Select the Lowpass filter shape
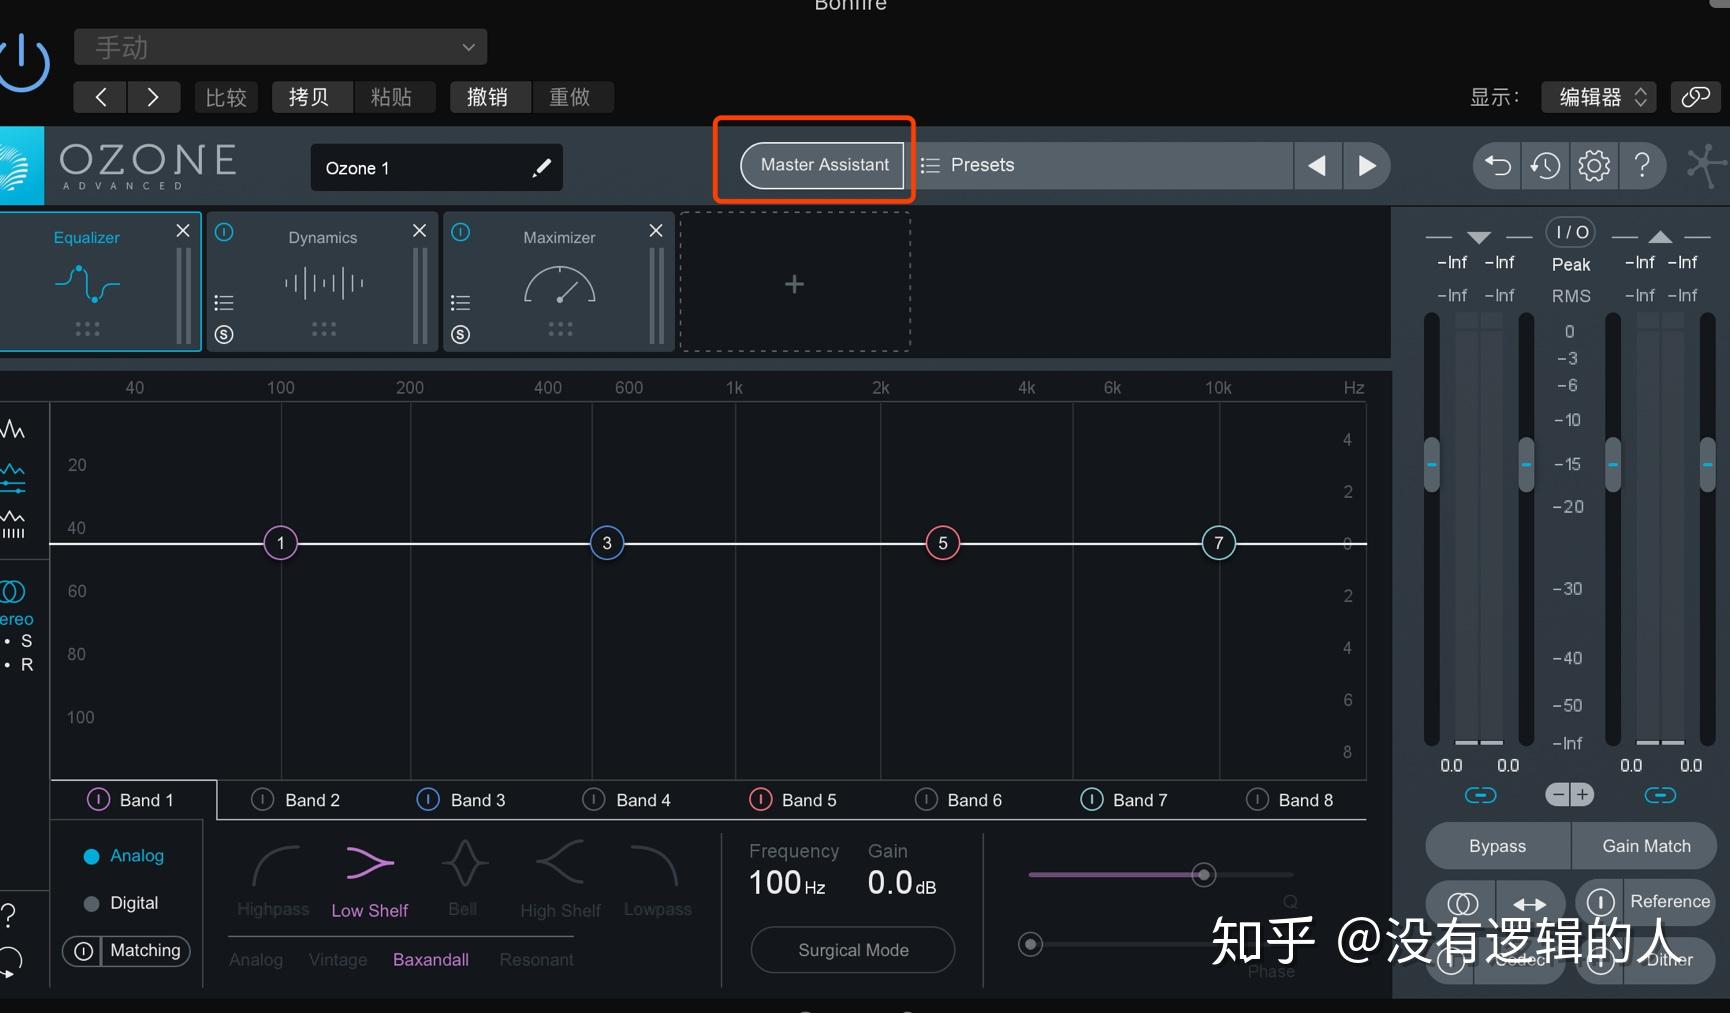Screen dimensions: 1730x1013 pos(657,880)
